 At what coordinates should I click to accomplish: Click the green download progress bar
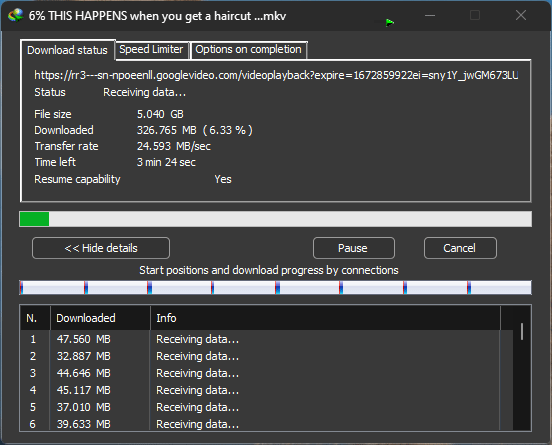[x=275, y=219]
